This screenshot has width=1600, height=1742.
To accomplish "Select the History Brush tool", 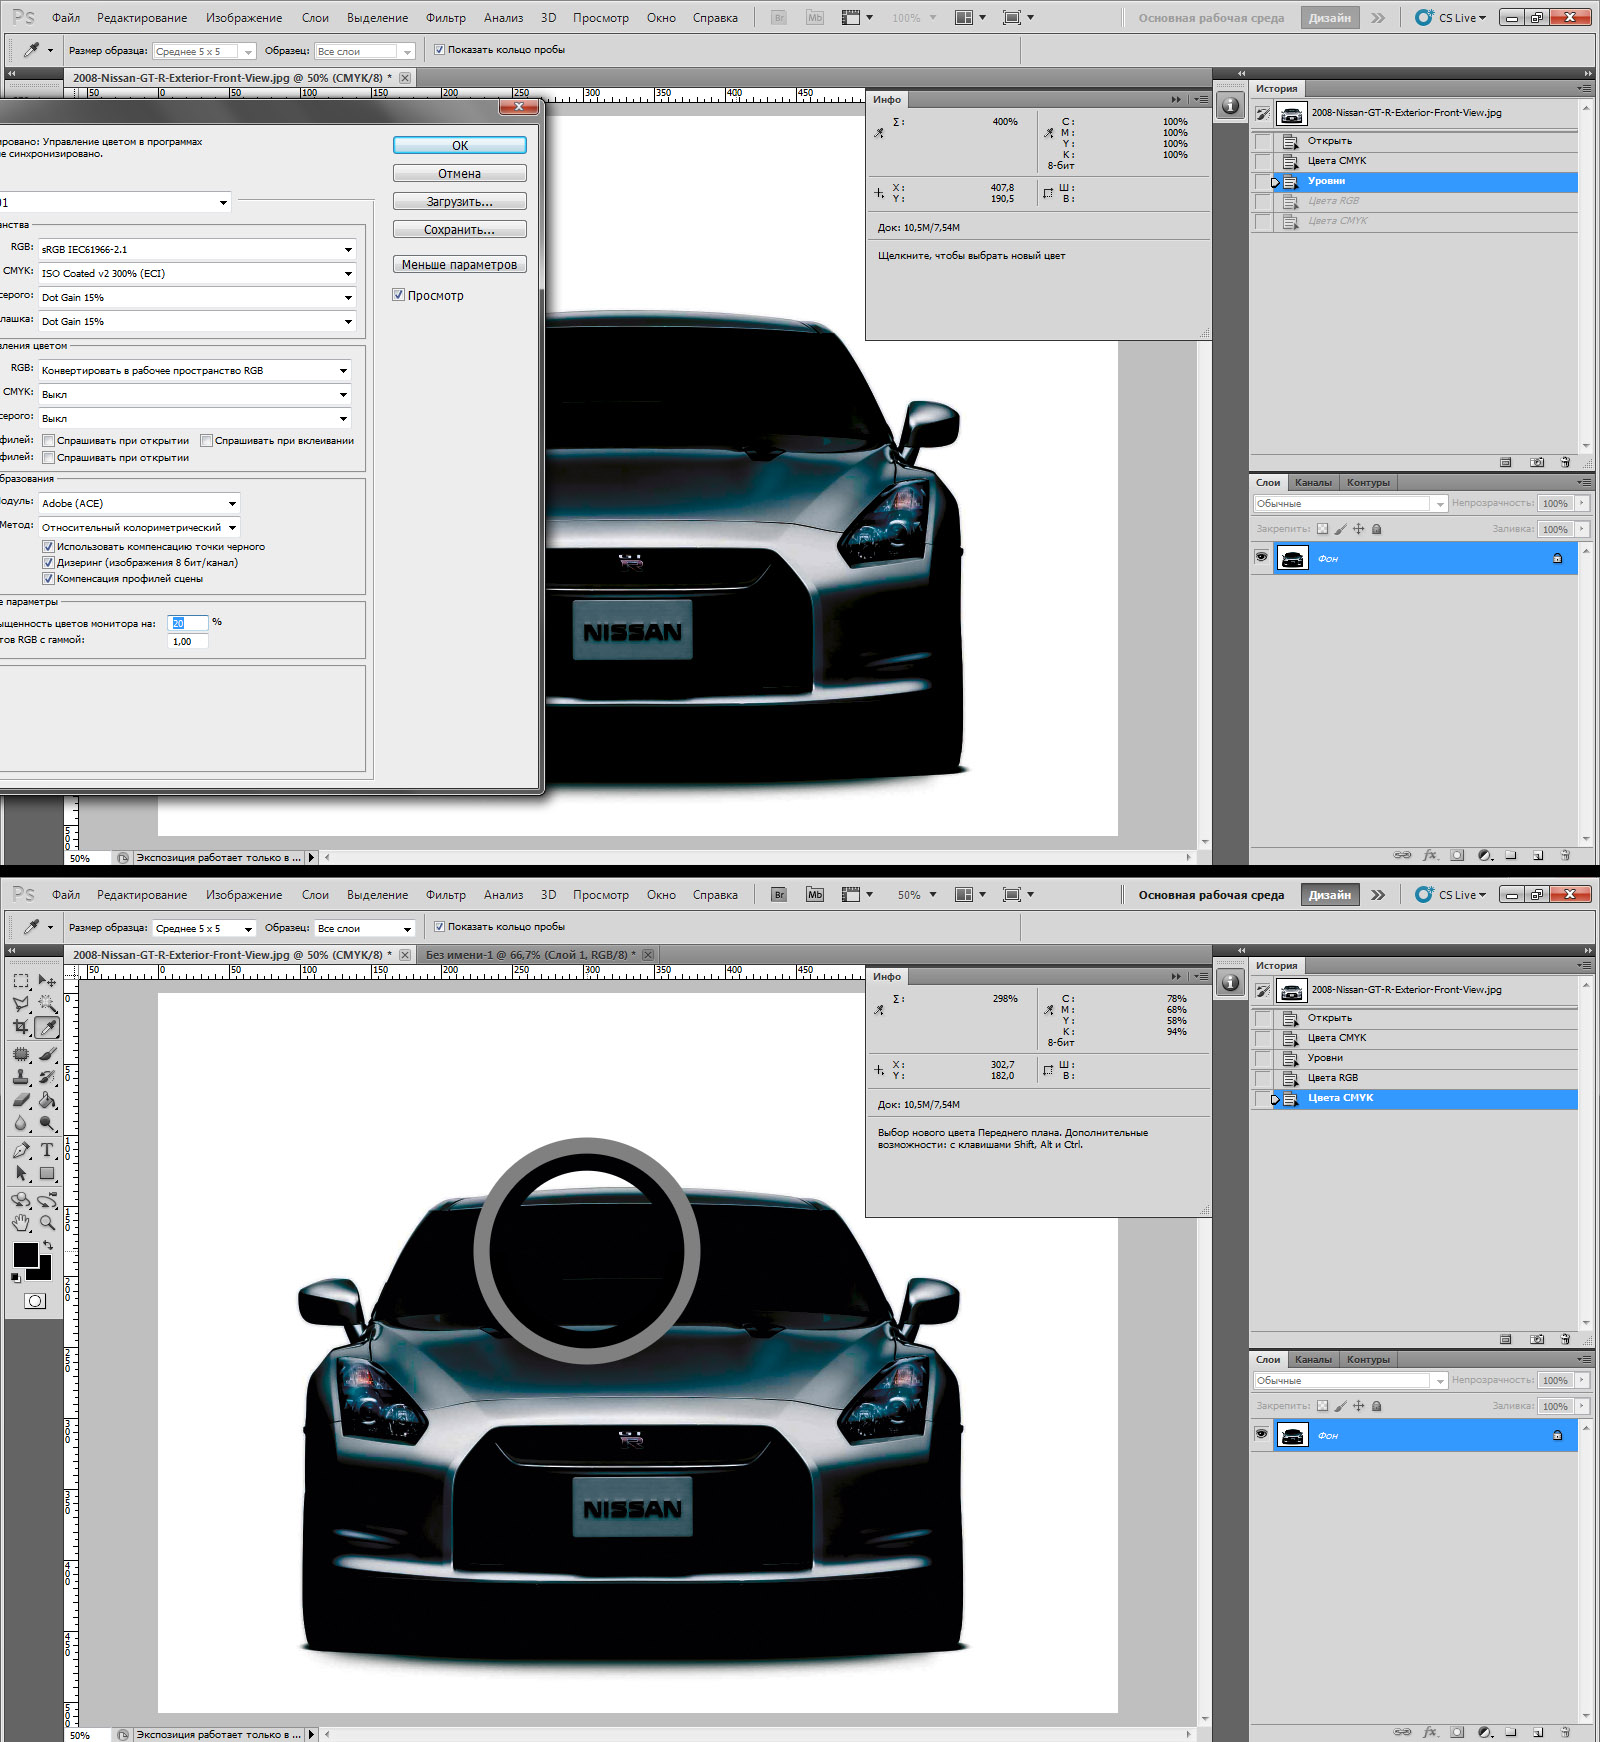I will 47,1077.
